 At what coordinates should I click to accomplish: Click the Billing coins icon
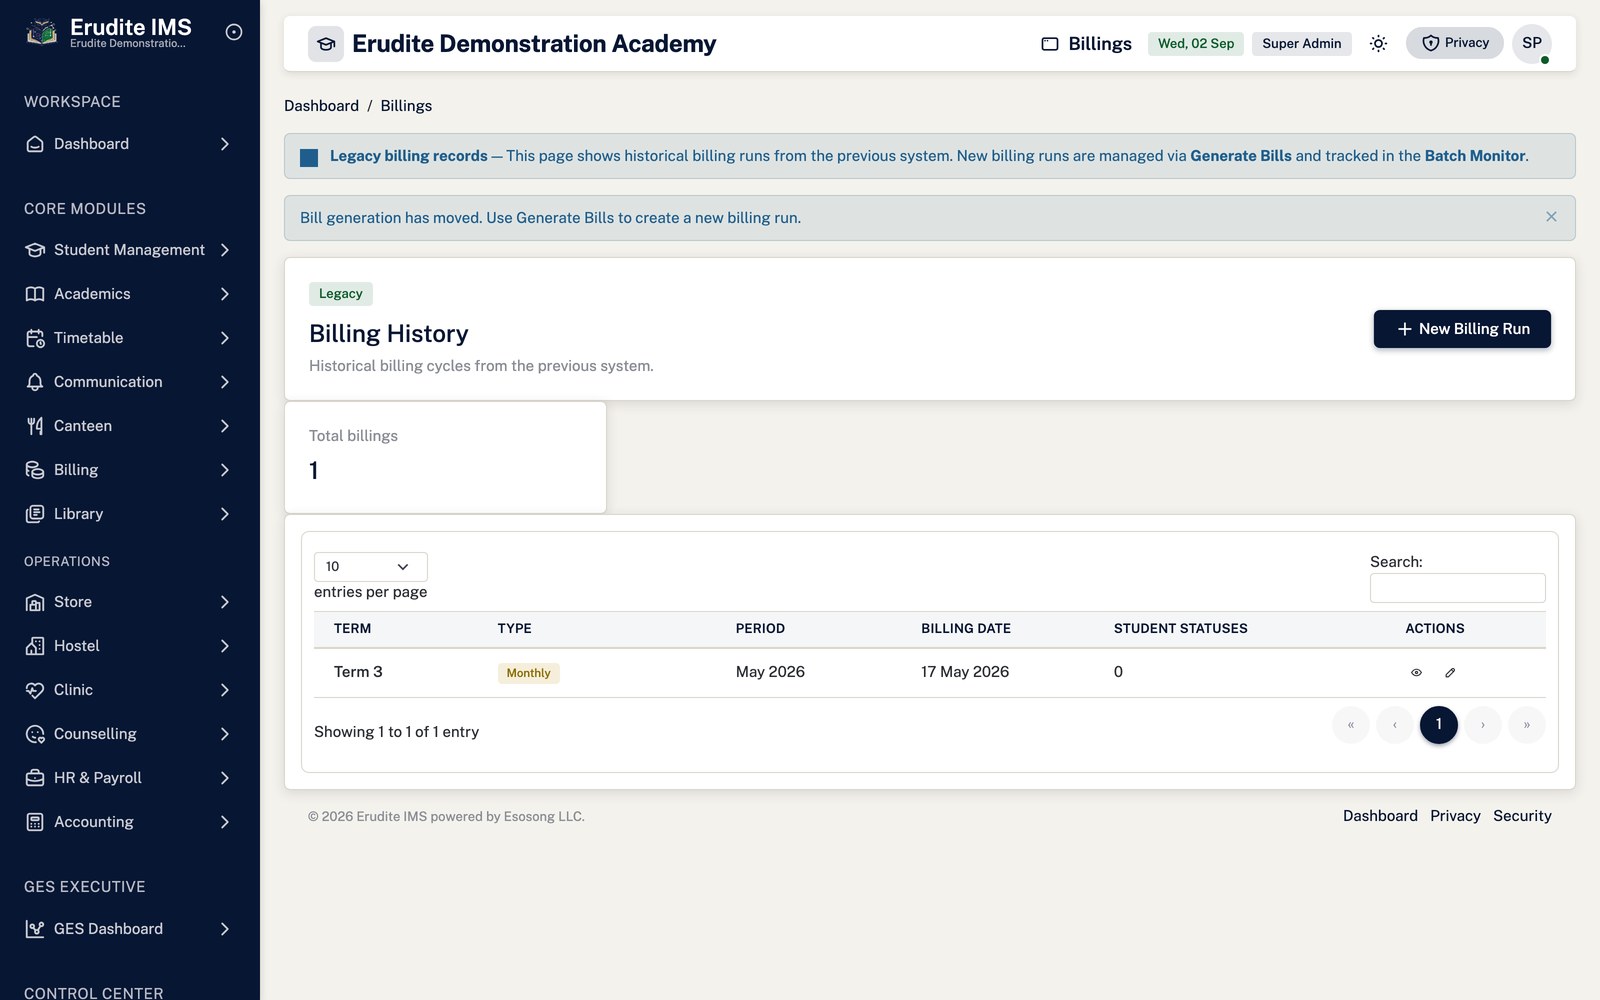[35, 470]
